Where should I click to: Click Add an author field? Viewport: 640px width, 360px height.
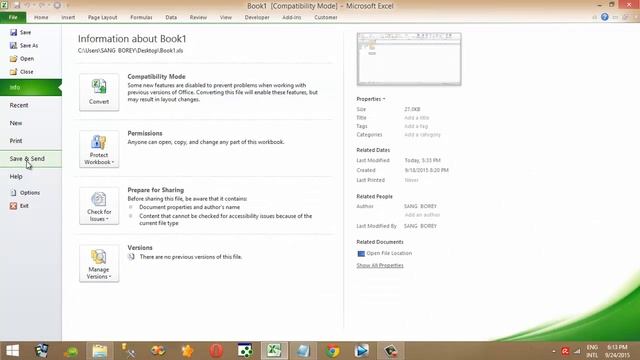tap(422, 215)
